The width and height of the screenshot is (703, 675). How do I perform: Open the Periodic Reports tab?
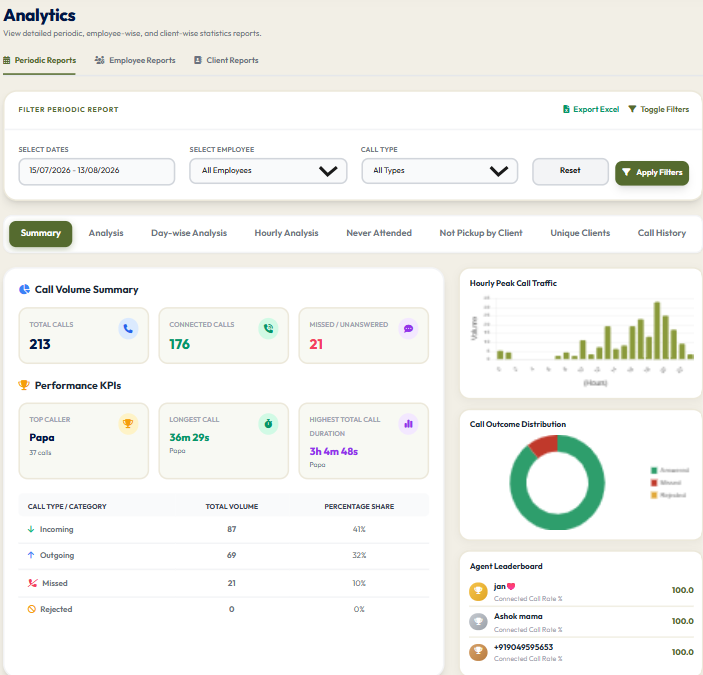coord(39,60)
